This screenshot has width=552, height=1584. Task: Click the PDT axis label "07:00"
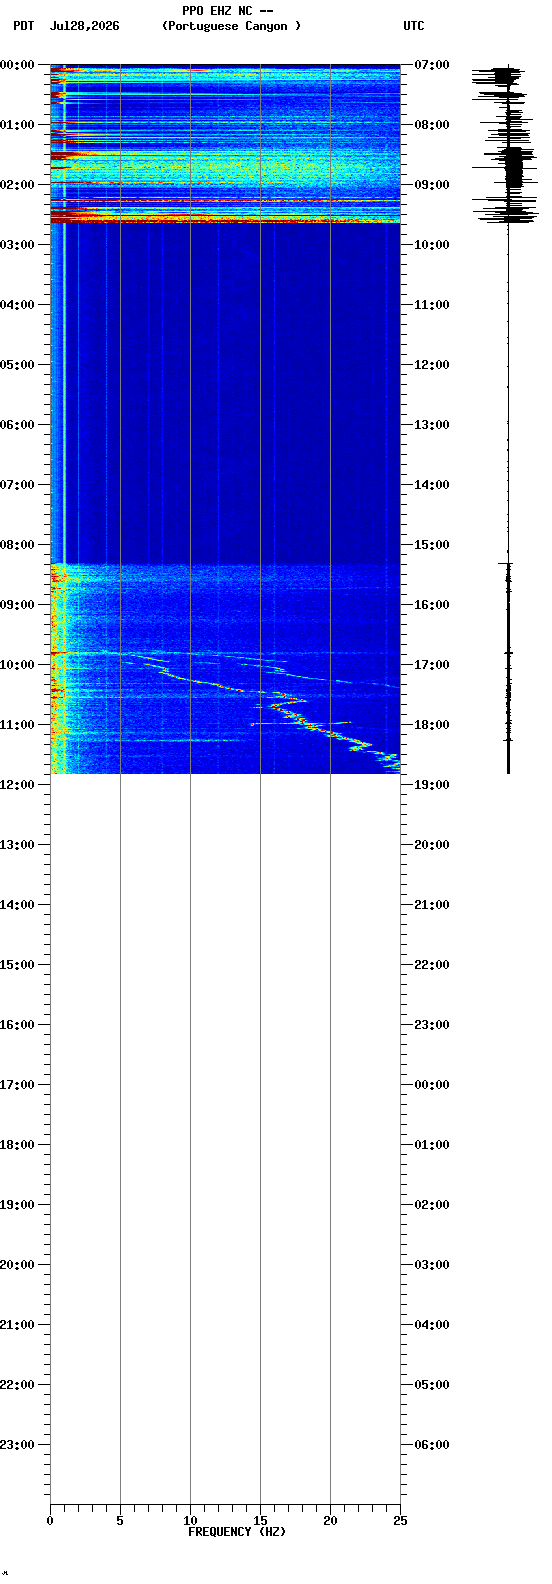[18, 485]
